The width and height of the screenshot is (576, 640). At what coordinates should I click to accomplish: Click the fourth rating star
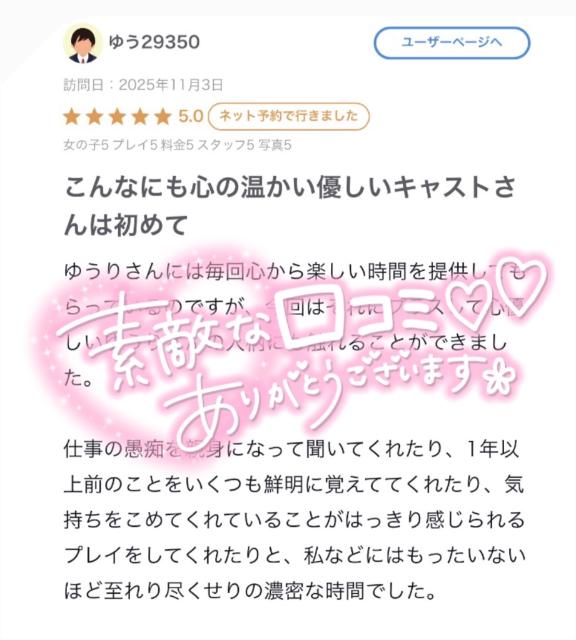click(x=140, y=117)
